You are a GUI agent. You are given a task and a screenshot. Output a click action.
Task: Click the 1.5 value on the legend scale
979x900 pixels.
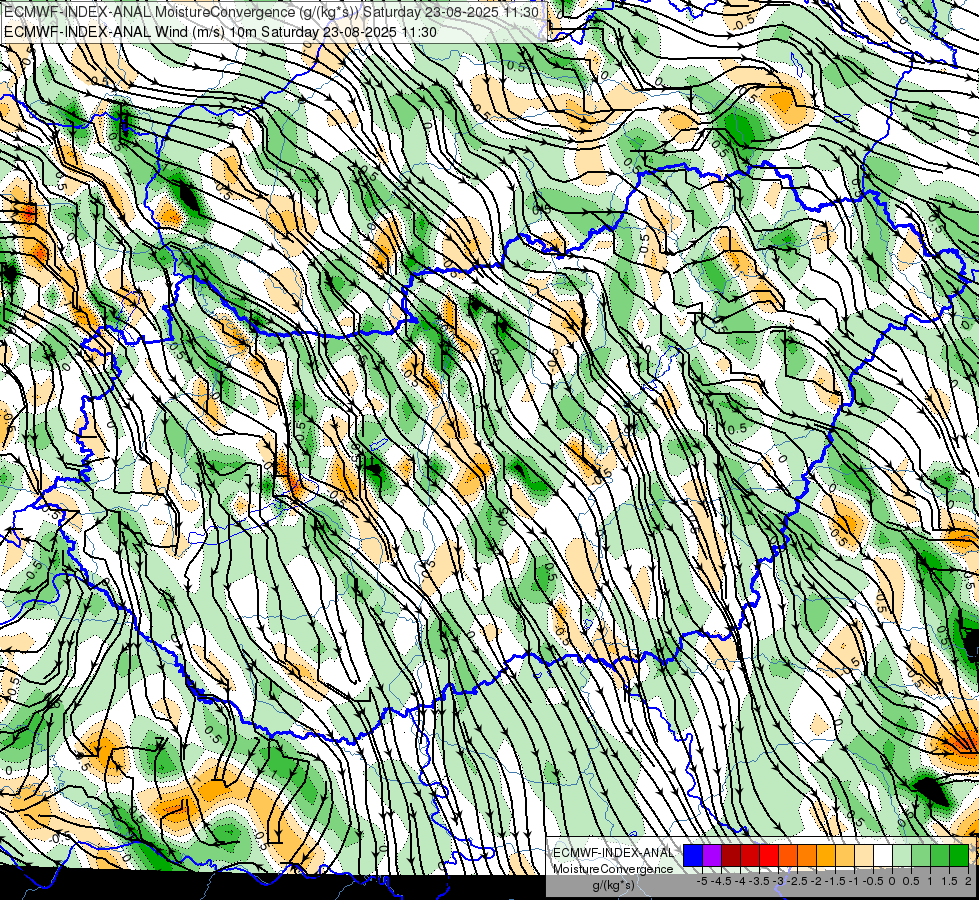pyautogui.click(x=950, y=881)
